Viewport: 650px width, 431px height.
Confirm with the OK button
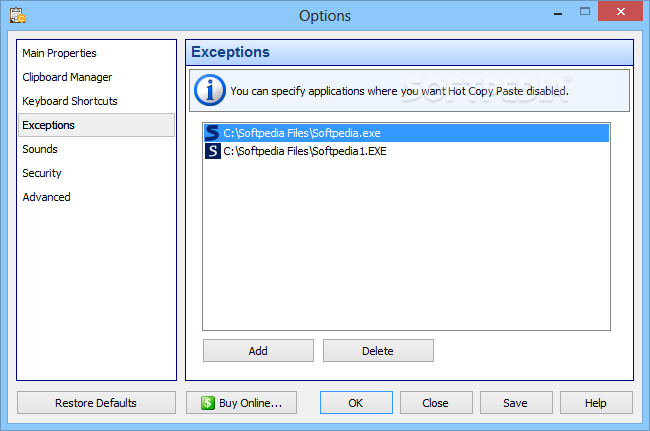click(356, 403)
